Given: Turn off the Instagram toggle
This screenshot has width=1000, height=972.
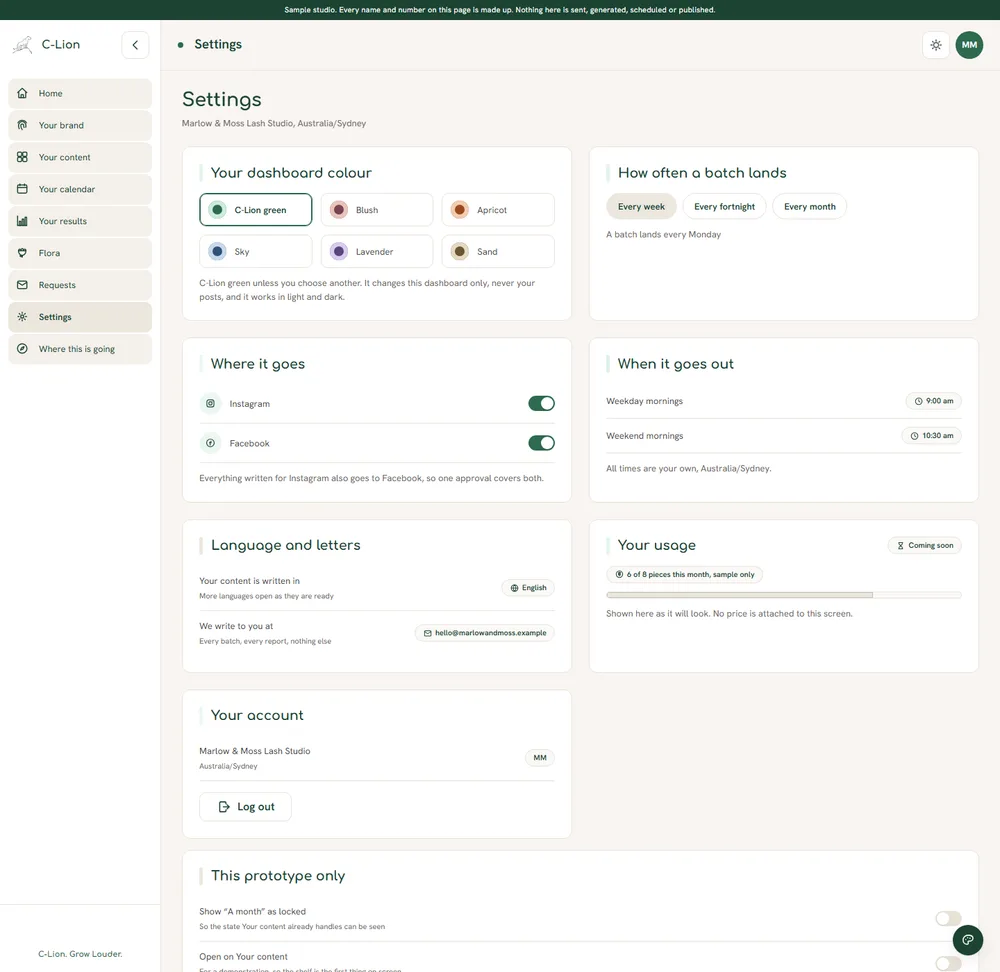Looking at the screenshot, I should 541,403.
